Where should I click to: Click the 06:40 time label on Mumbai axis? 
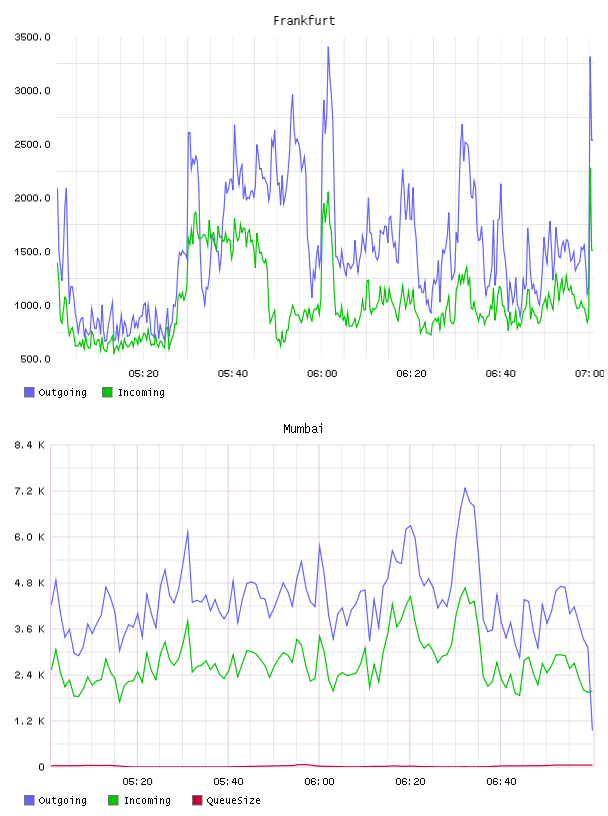click(x=501, y=782)
